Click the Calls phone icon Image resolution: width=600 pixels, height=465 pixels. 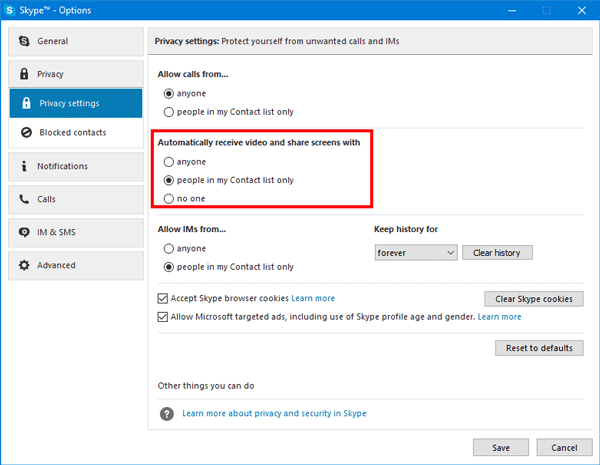click(x=24, y=199)
